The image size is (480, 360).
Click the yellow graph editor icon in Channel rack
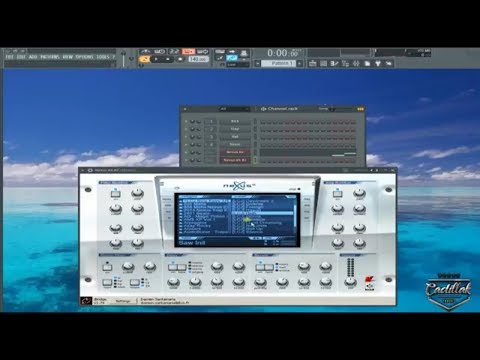[360, 109]
